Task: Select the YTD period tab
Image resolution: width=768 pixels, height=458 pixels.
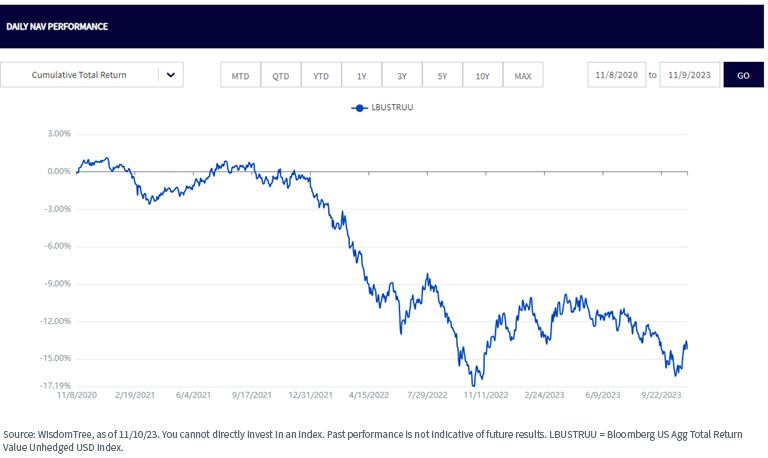Action: click(x=321, y=75)
